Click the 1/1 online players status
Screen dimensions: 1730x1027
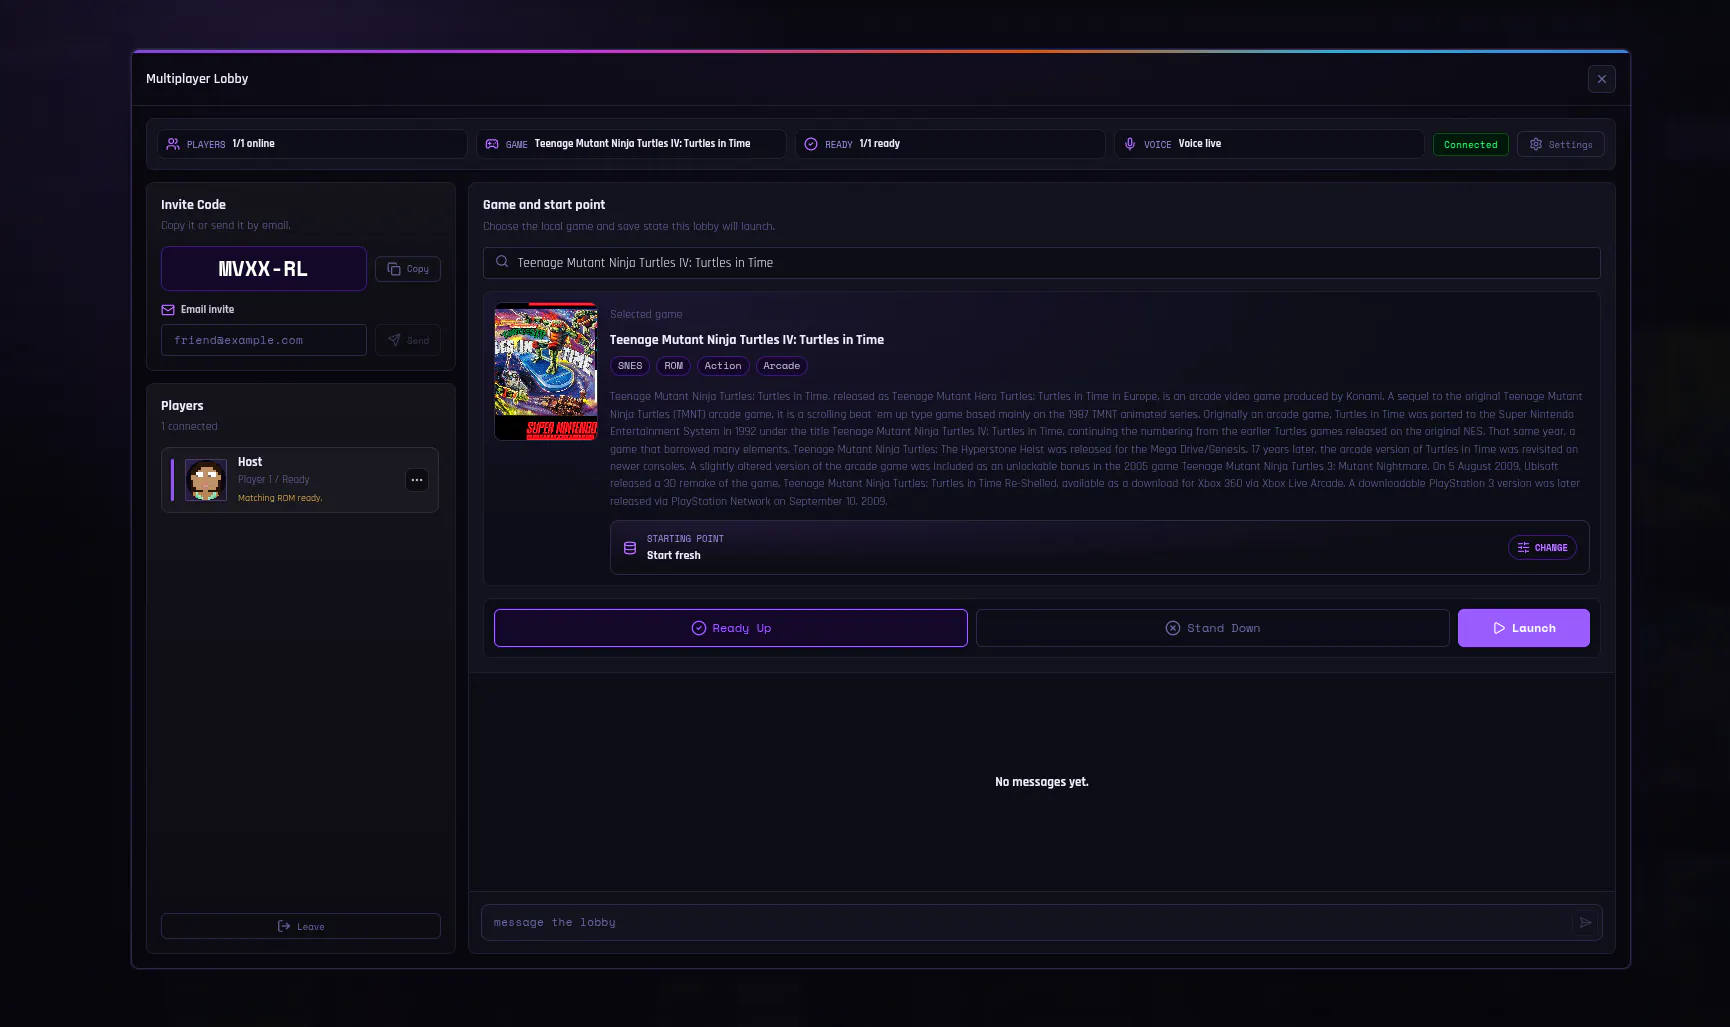(253, 144)
